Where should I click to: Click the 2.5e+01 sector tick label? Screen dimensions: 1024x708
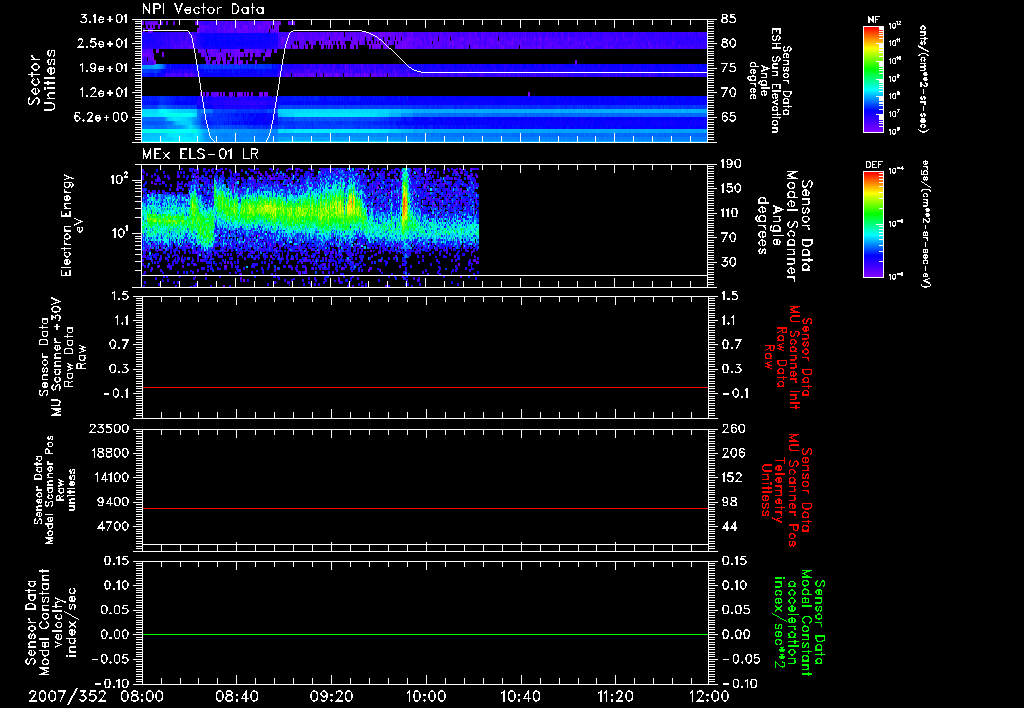pos(104,43)
